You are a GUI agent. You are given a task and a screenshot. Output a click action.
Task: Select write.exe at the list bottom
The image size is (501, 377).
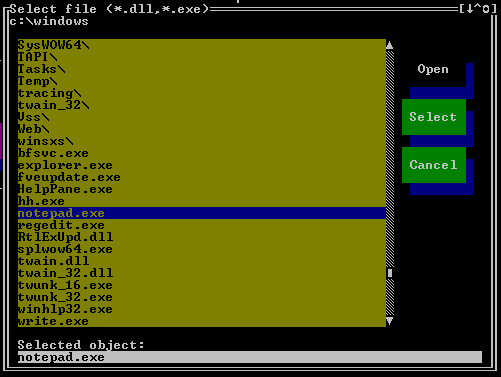(202, 321)
